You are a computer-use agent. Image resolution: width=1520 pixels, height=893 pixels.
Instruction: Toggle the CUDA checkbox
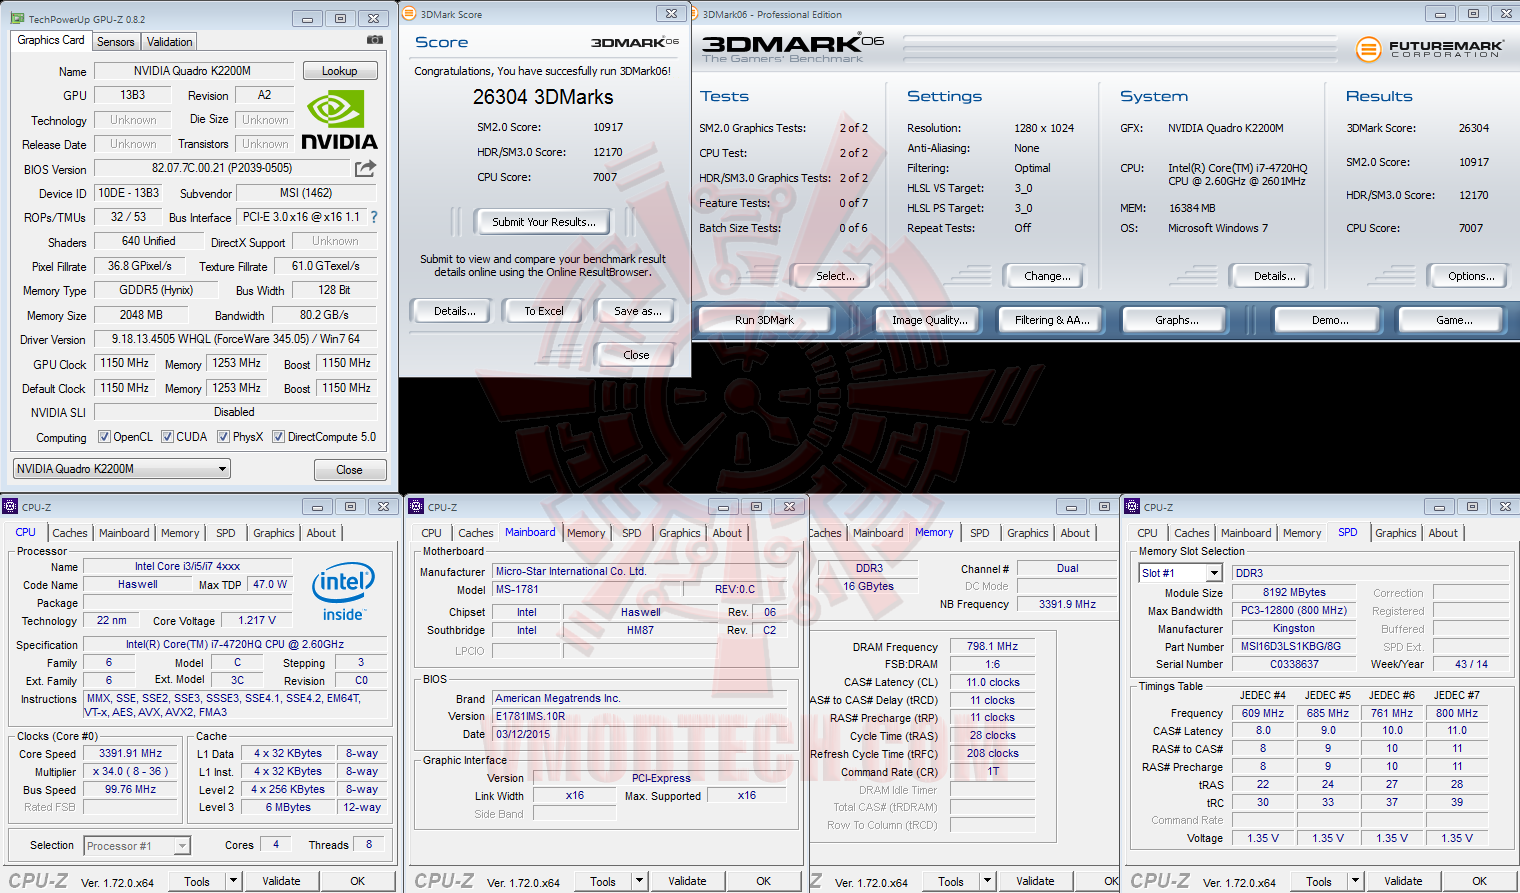tap(167, 437)
